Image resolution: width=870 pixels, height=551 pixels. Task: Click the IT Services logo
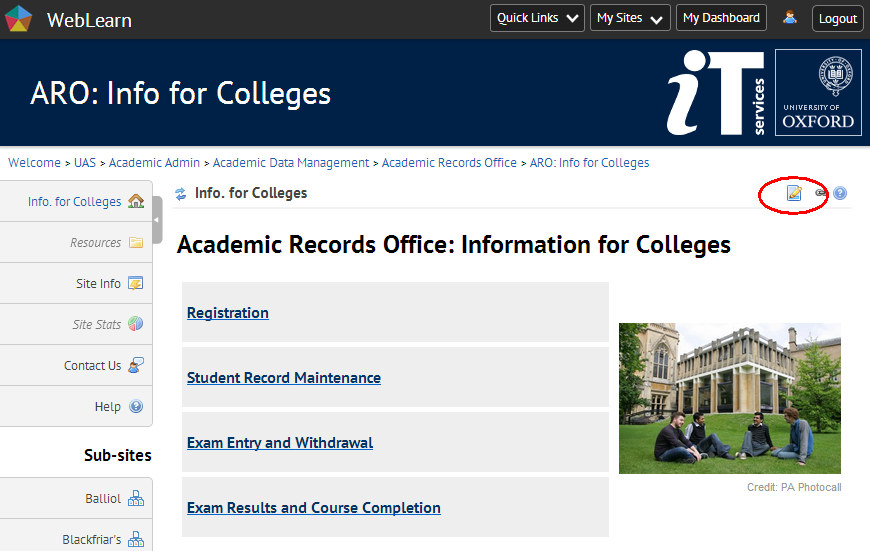tap(716, 93)
